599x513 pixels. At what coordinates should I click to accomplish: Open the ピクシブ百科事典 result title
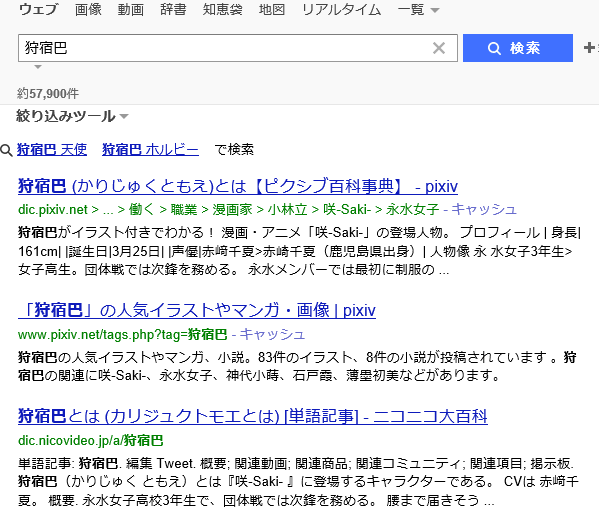(x=238, y=186)
